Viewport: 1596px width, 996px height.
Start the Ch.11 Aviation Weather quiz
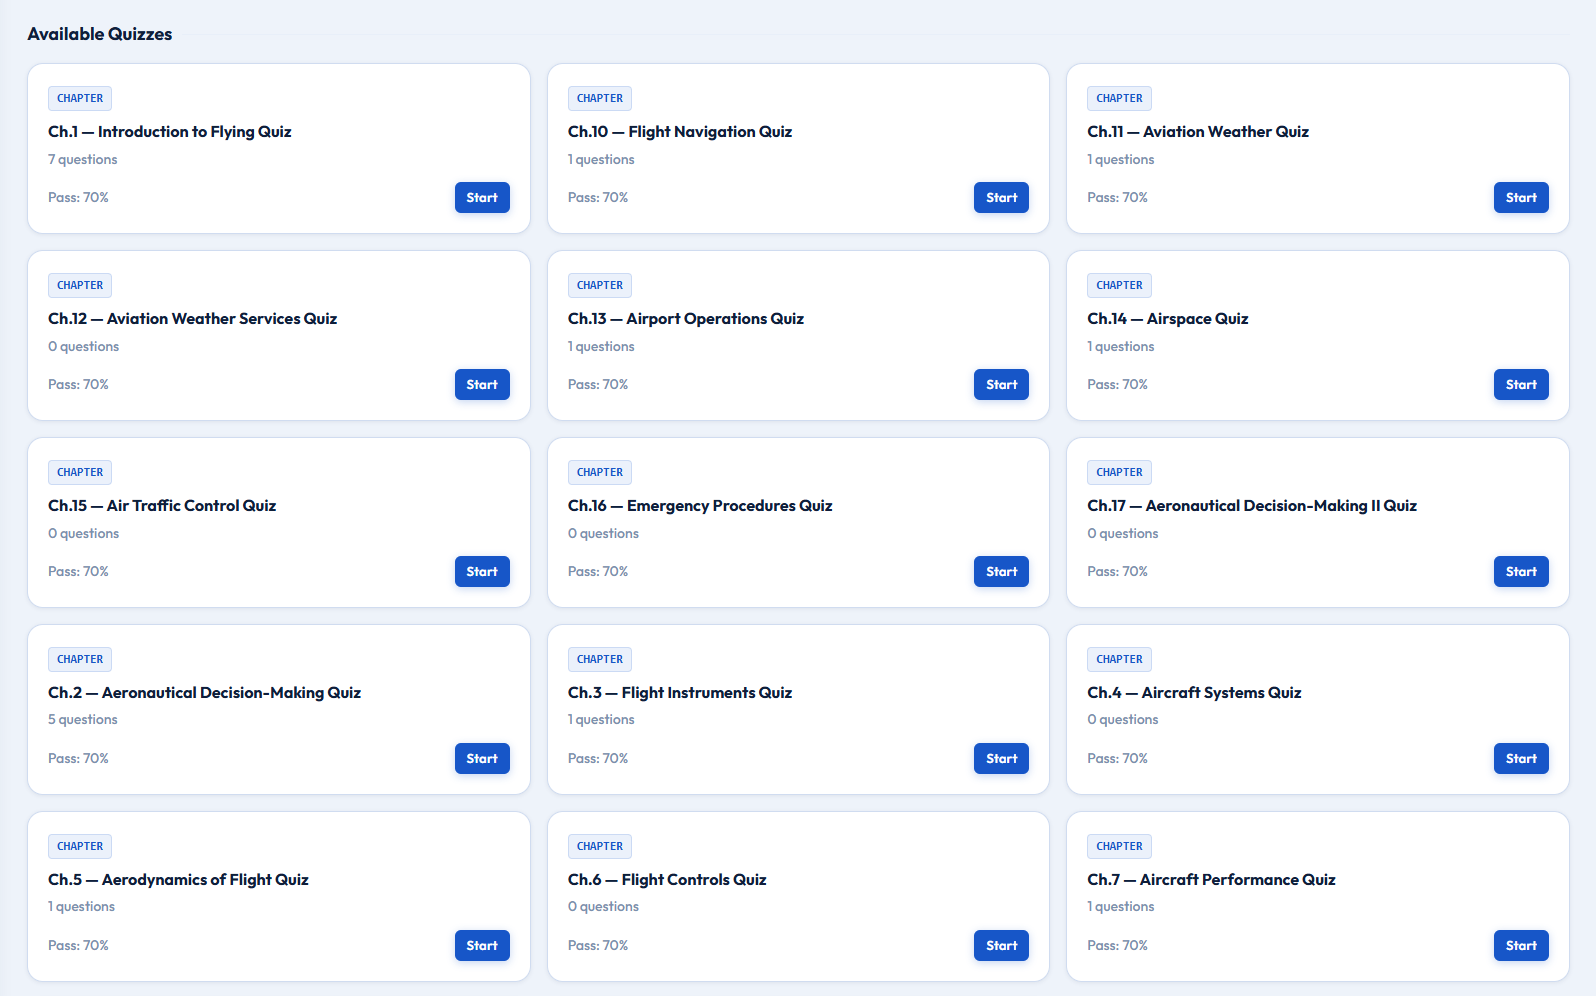pyautogui.click(x=1520, y=198)
